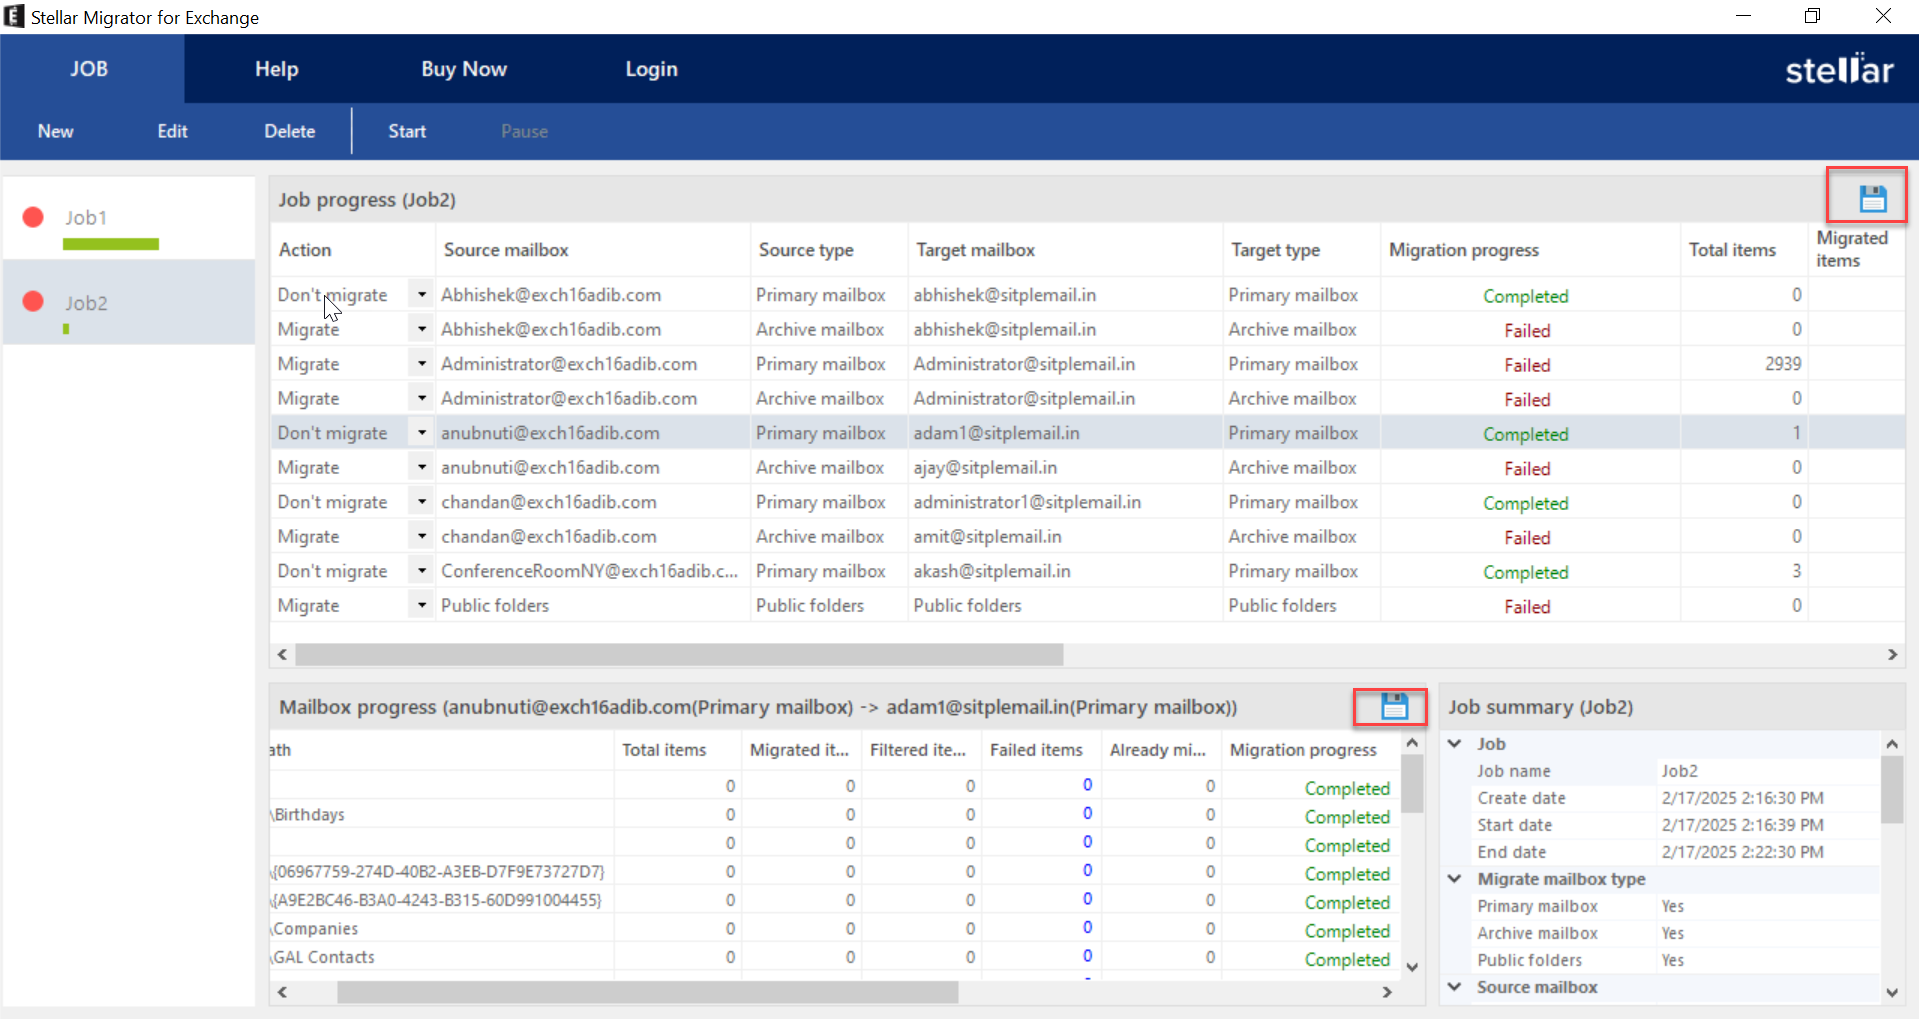Open action dropdown for chandan primary mailbox row
1919x1019 pixels.
click(421, 502)
